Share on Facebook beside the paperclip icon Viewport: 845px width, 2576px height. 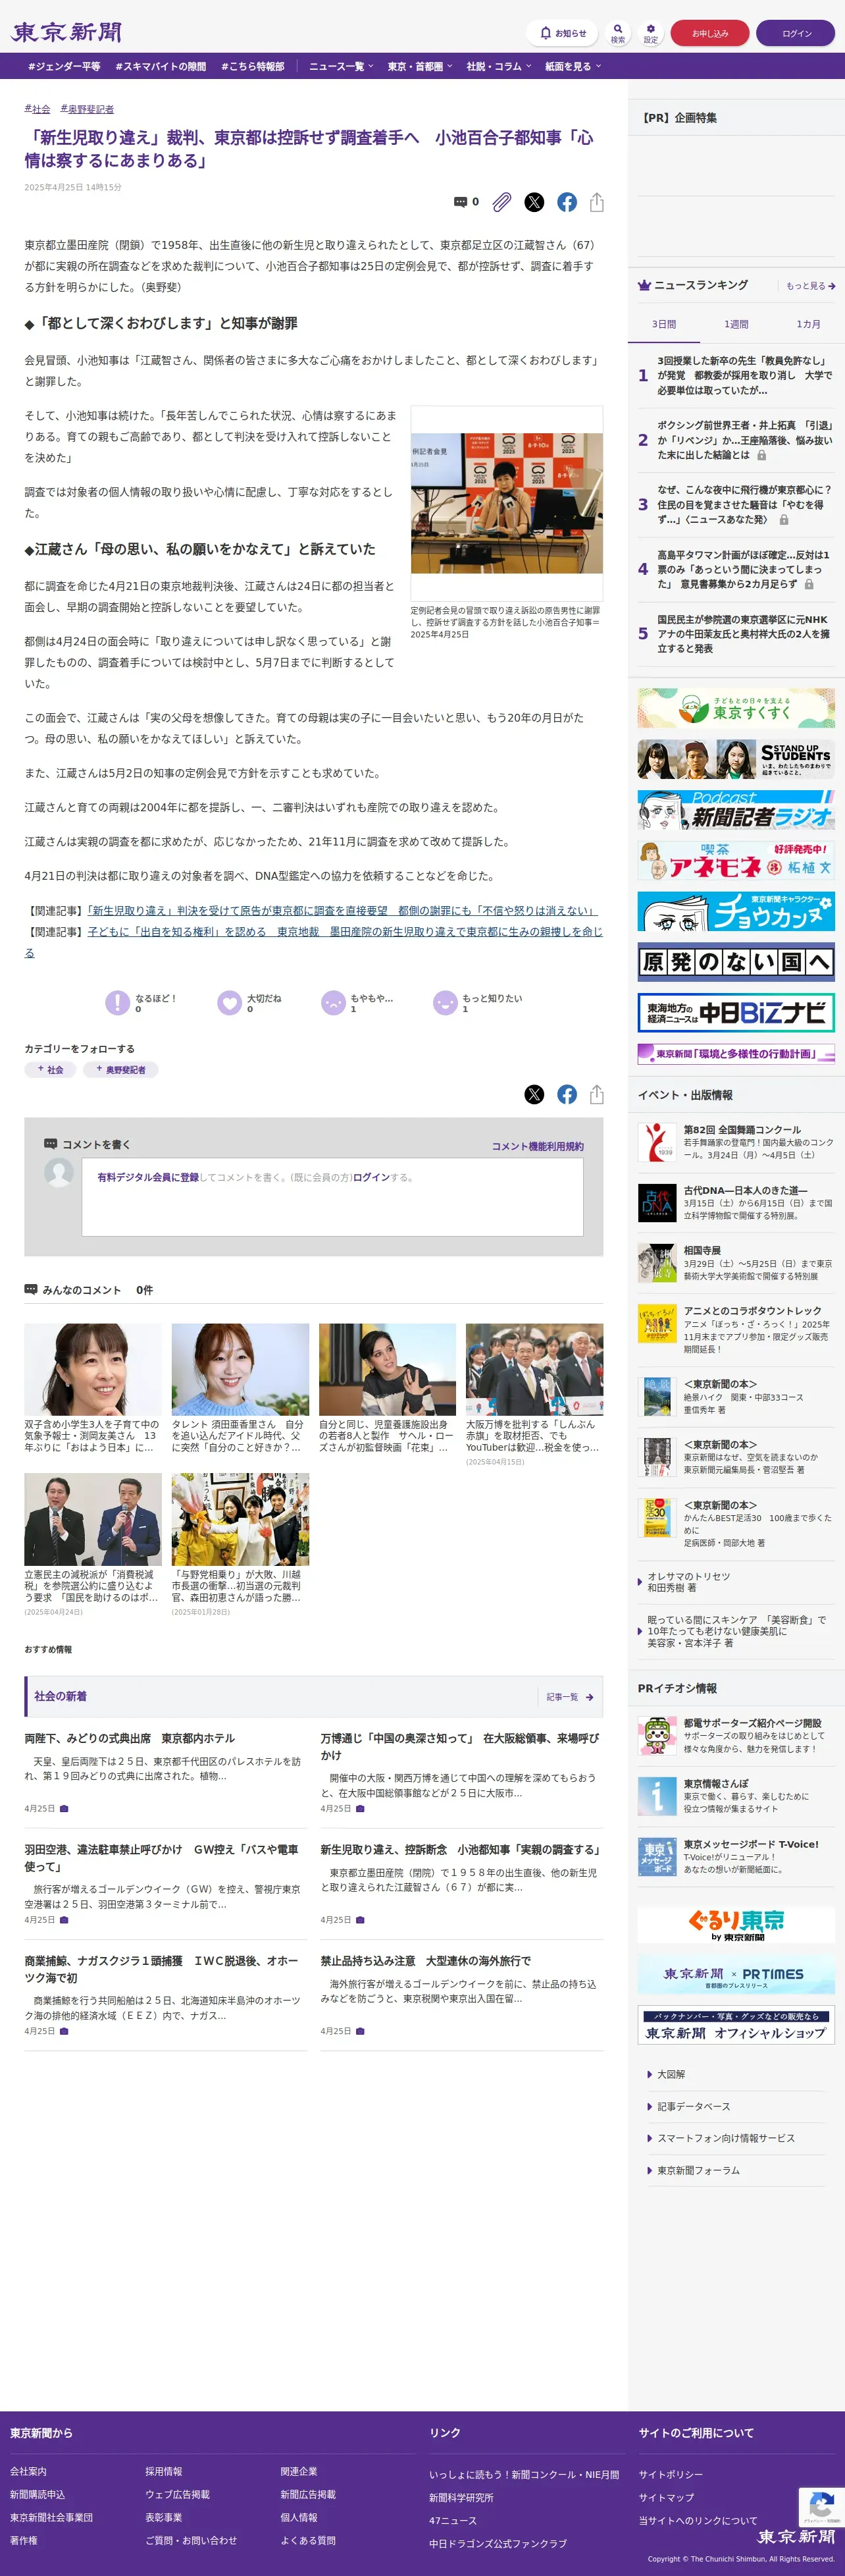pos(567,202)
